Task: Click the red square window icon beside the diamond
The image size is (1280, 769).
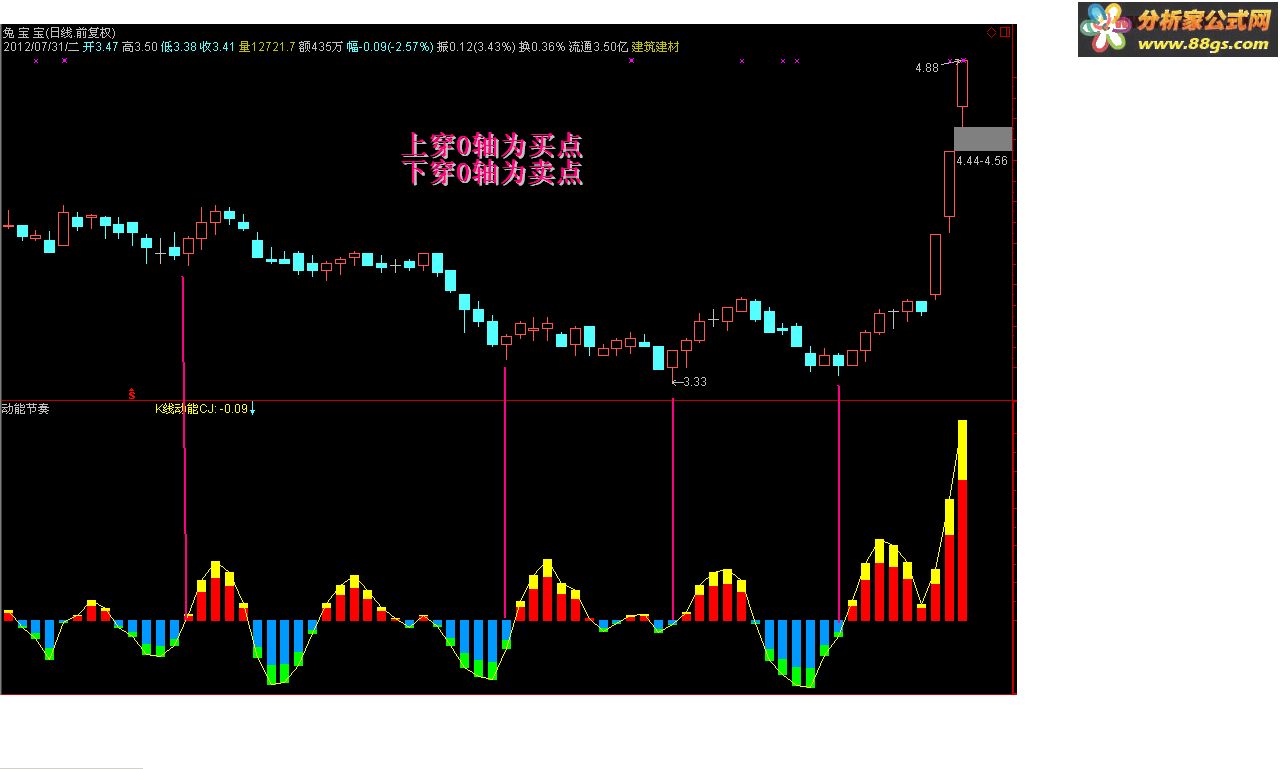Action: pyautogui.click(x=1005, y=32)
